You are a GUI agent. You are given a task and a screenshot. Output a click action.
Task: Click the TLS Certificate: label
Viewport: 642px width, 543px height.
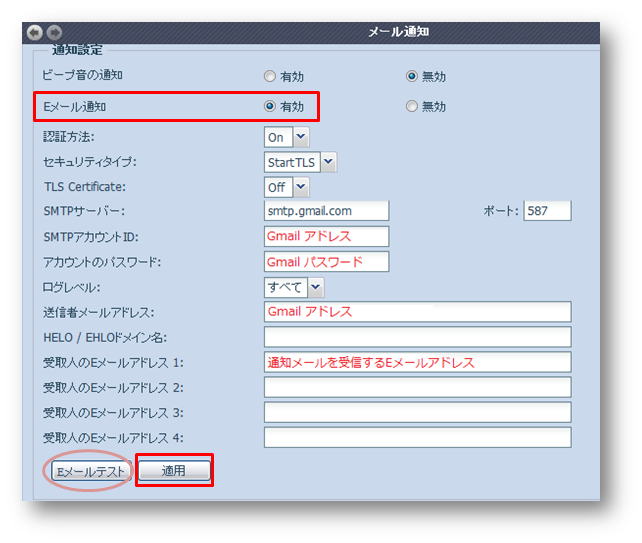[x=85, y=187]
